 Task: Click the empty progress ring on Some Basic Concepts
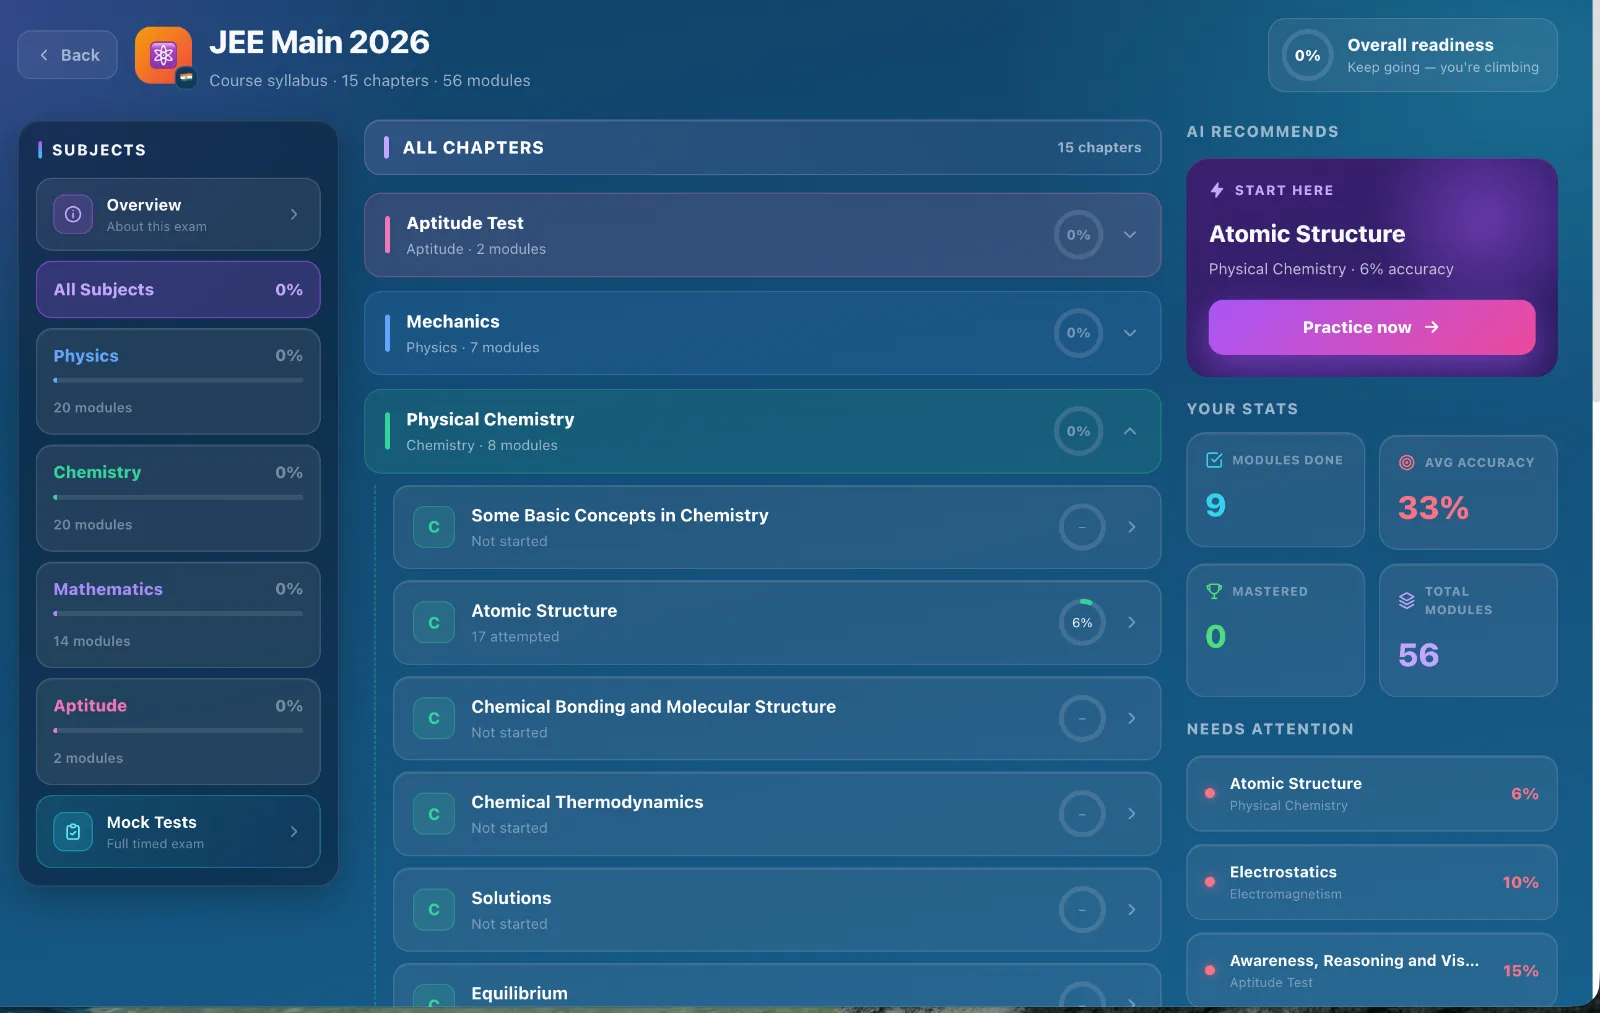tap(1082, 527)
